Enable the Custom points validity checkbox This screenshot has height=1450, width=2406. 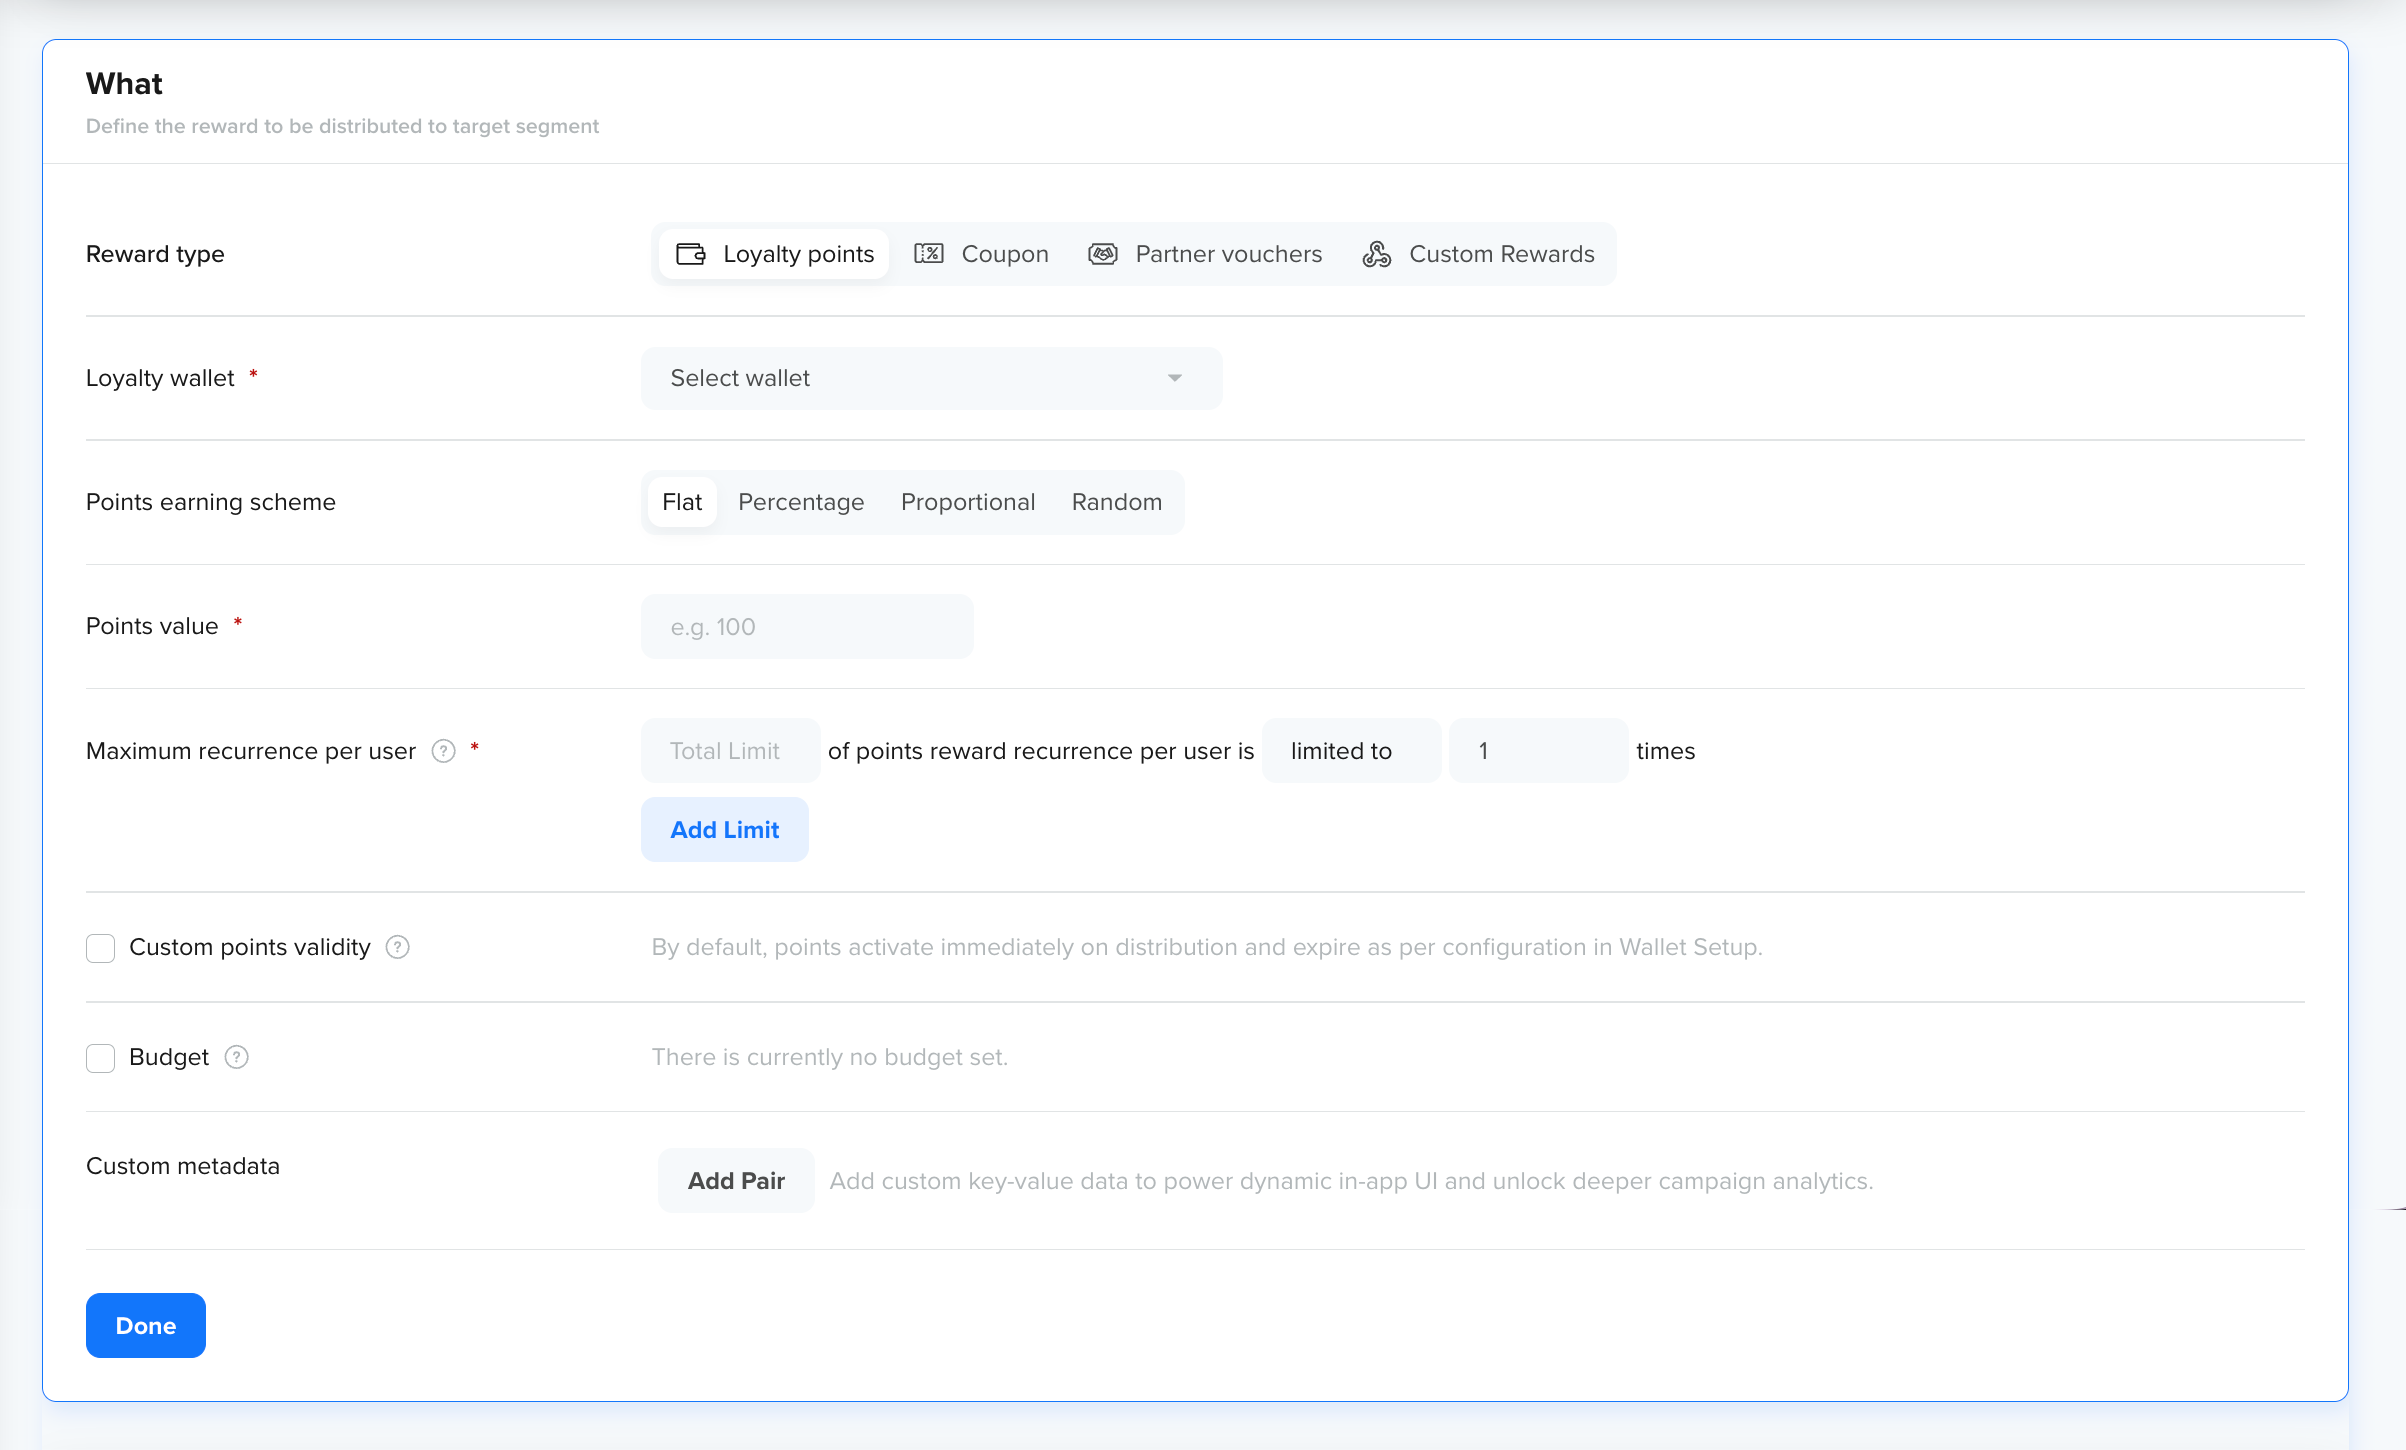coord(101,948)
